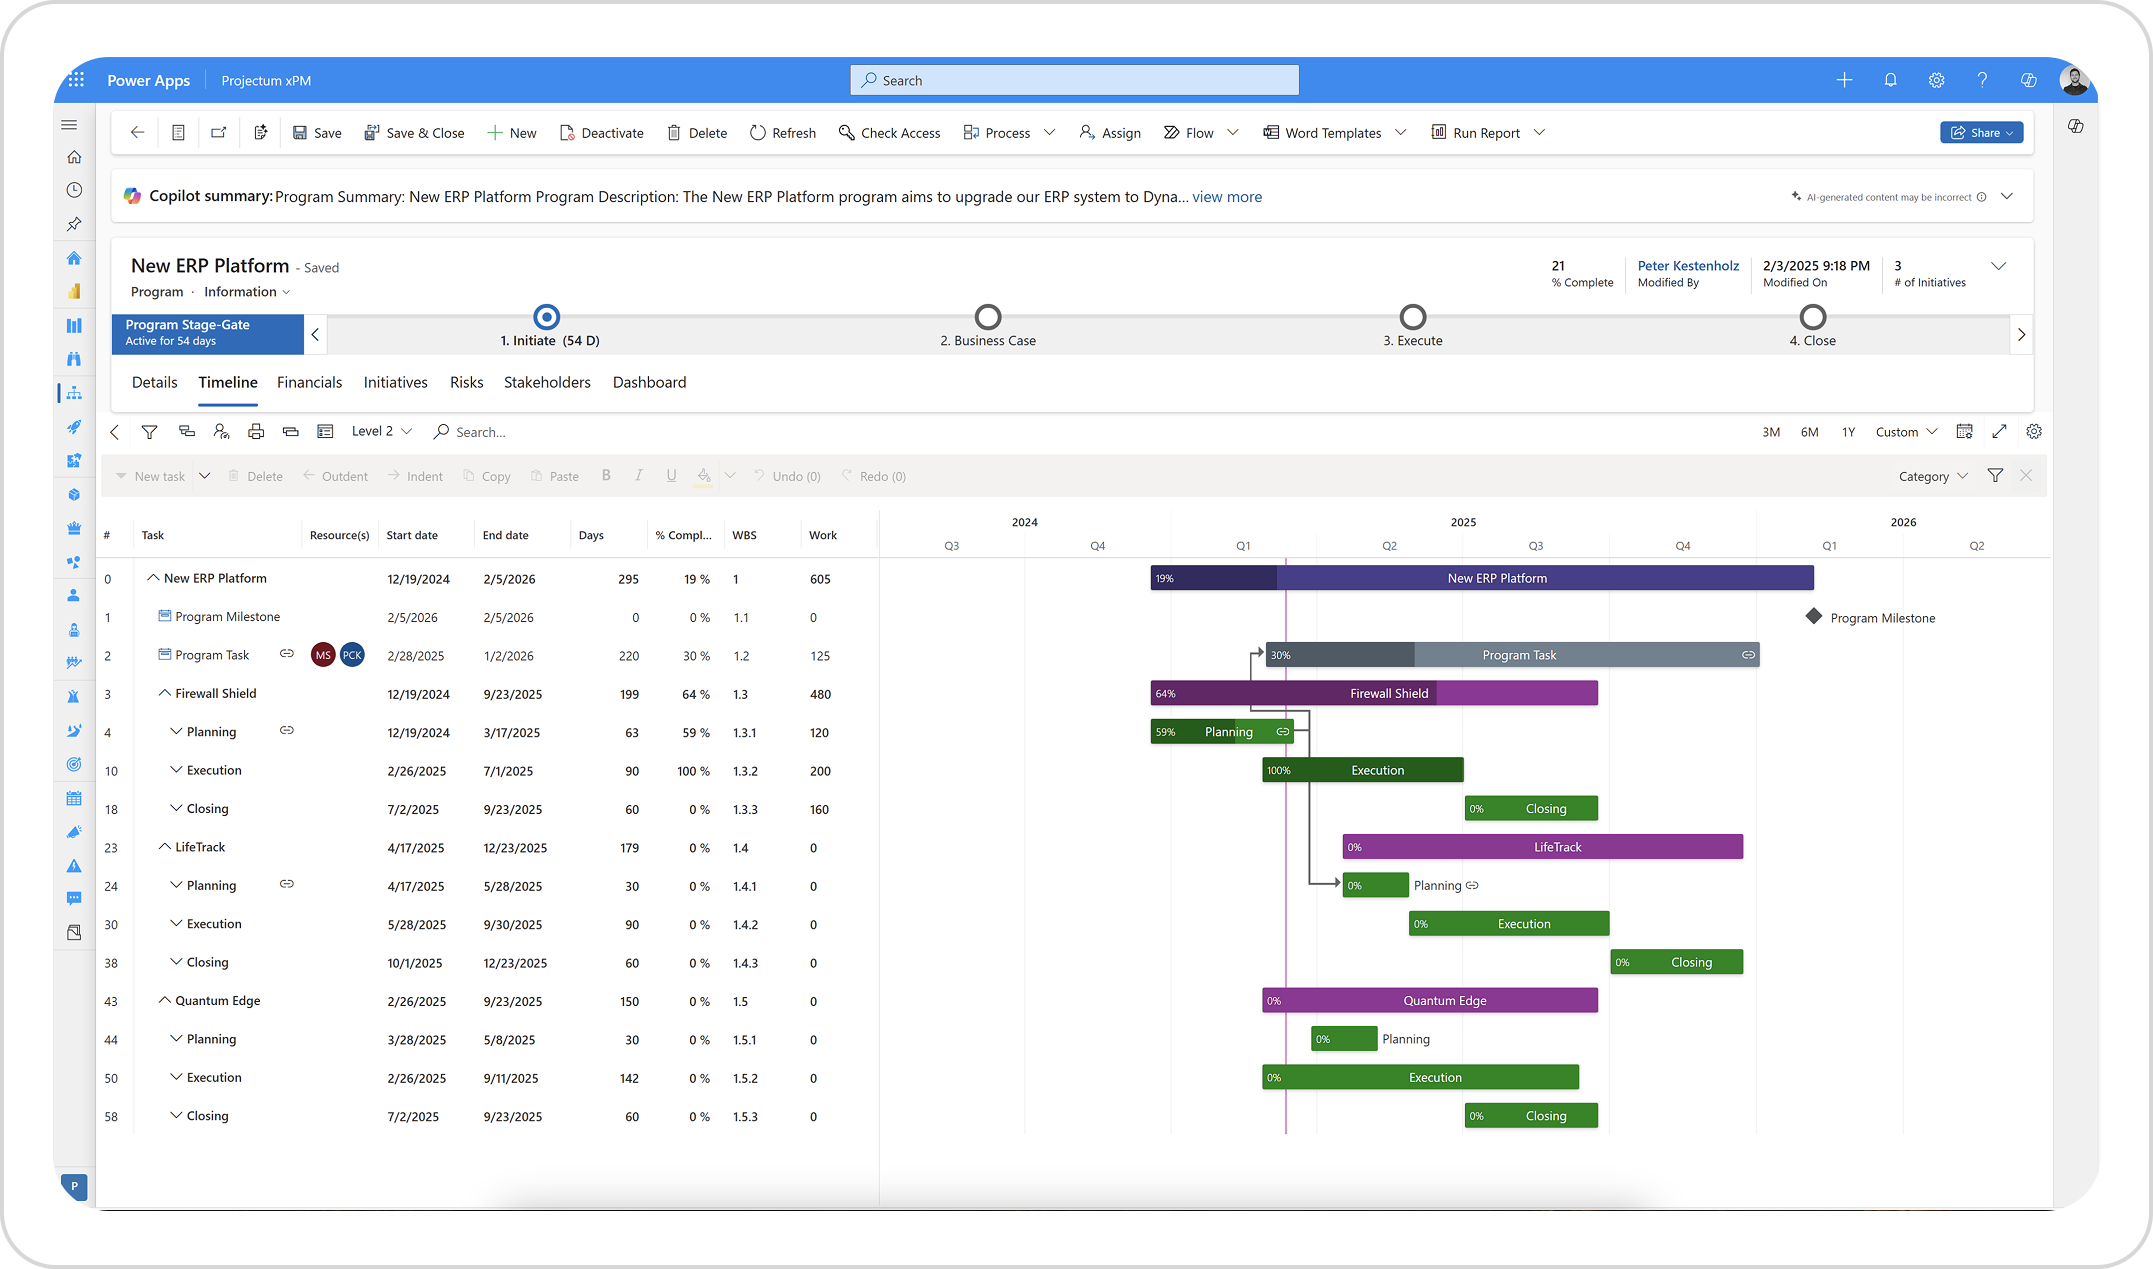Click the Save & Close button
Viewport: 2153px width, 1269px height.
click(414, 132)
